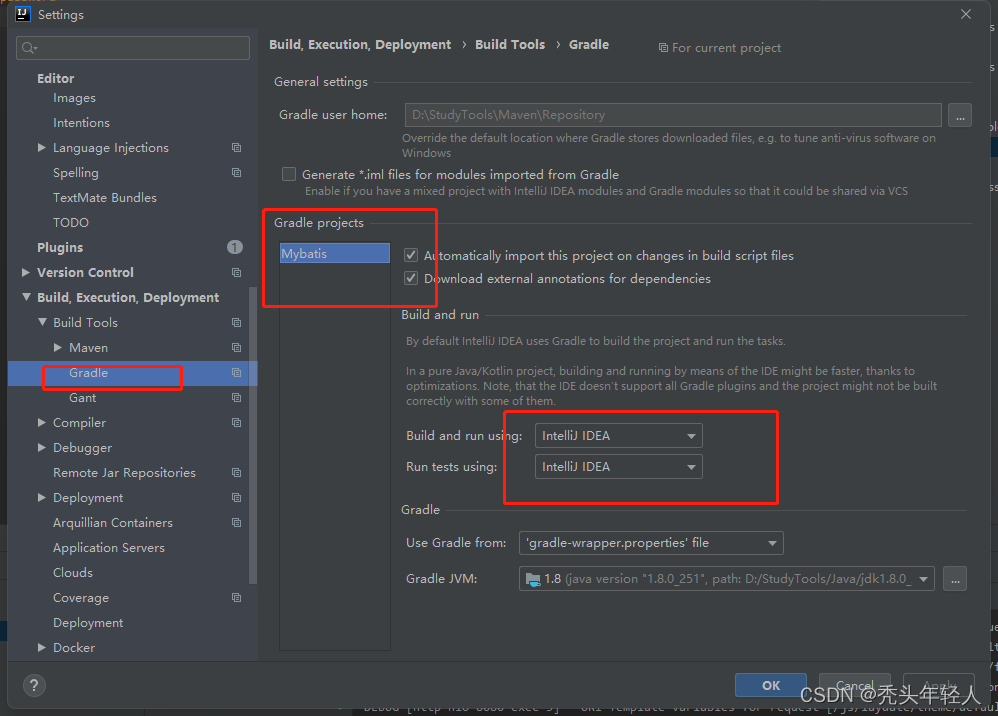This screenshot has width=998, height=716.
Task: Collapse the Build Tools node
Action: pos(42,322)
